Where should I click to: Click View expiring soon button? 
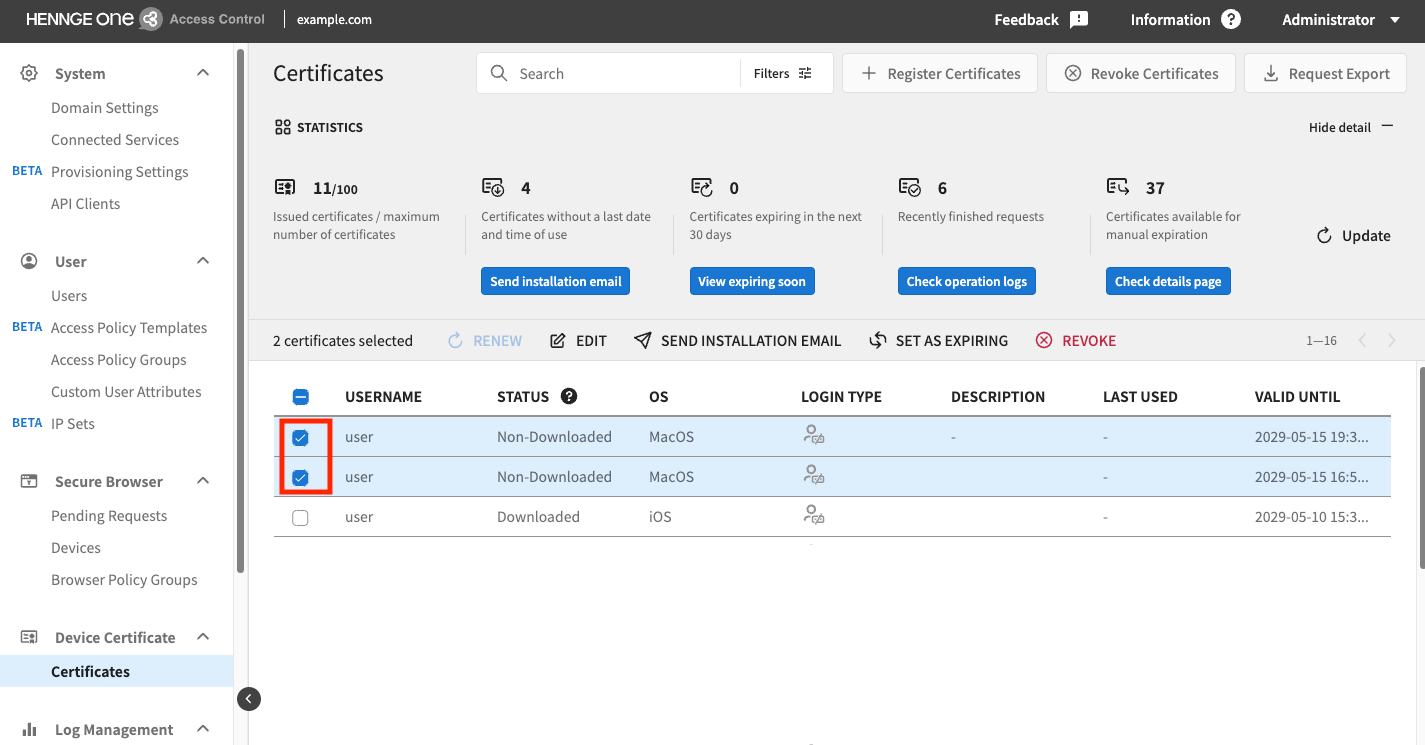pyautogui.click(x=752, y=281)
